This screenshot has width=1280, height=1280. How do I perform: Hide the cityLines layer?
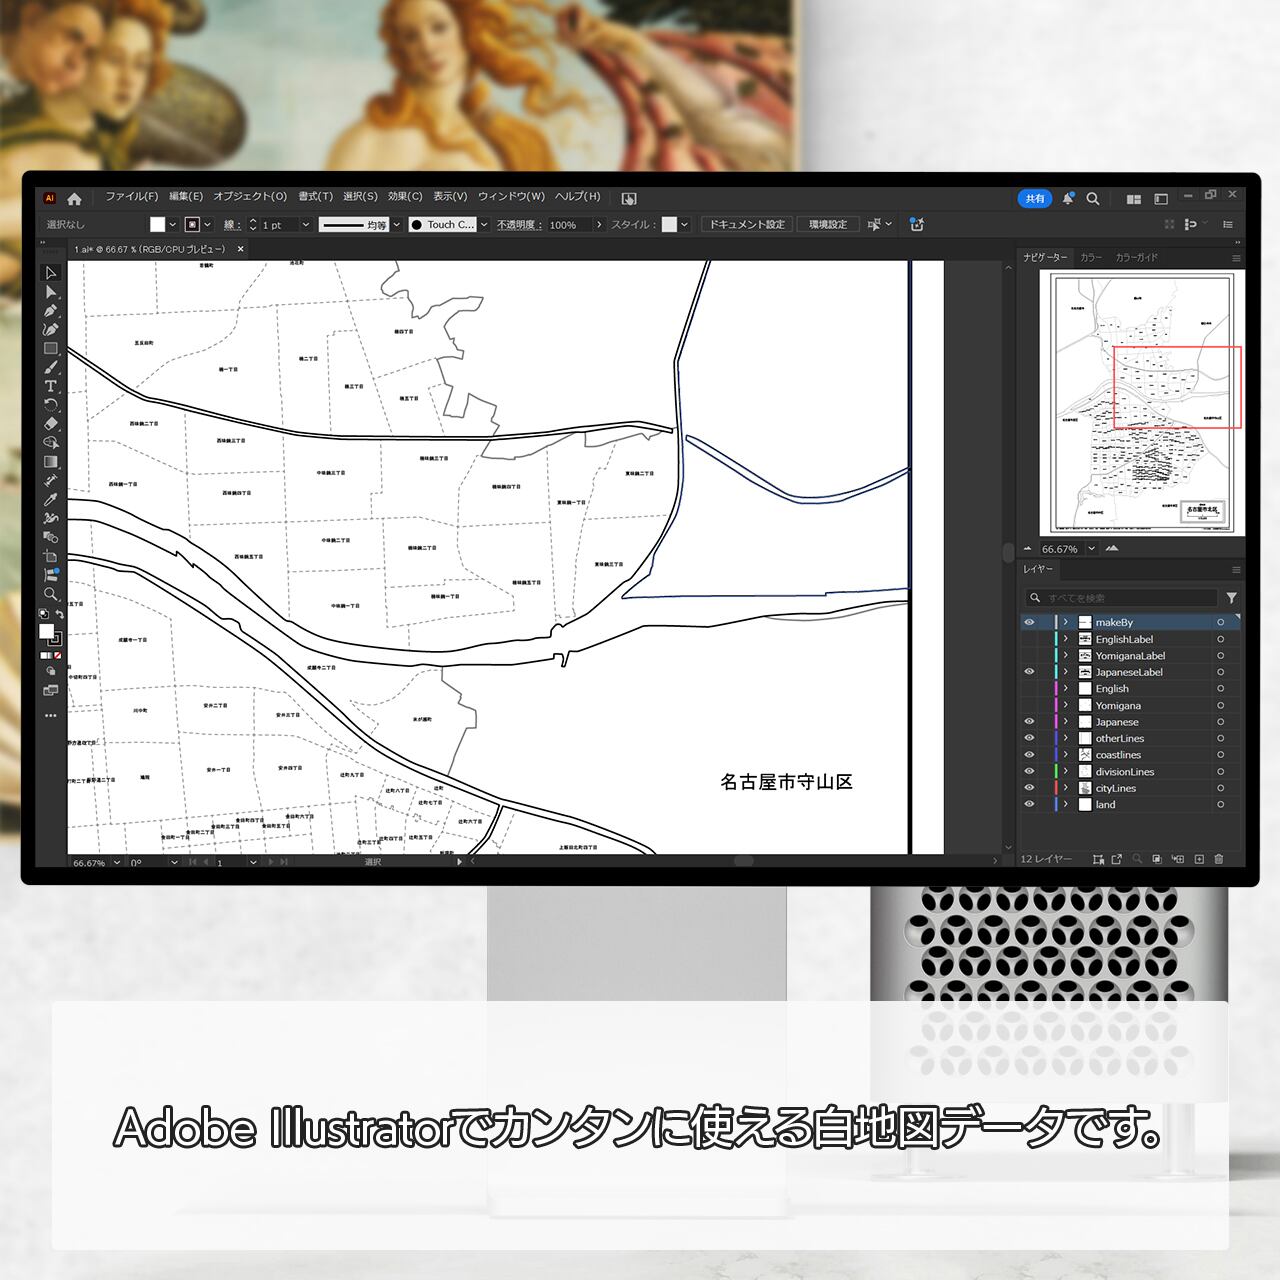pos(1029,788)
